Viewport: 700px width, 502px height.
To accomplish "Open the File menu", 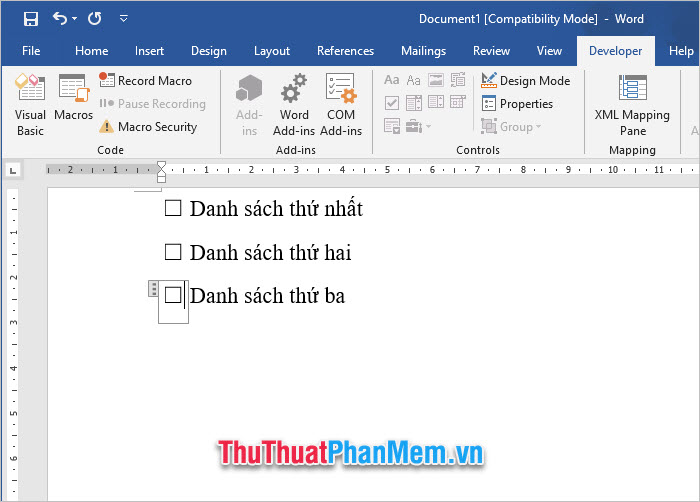I will tap(31, 51).
